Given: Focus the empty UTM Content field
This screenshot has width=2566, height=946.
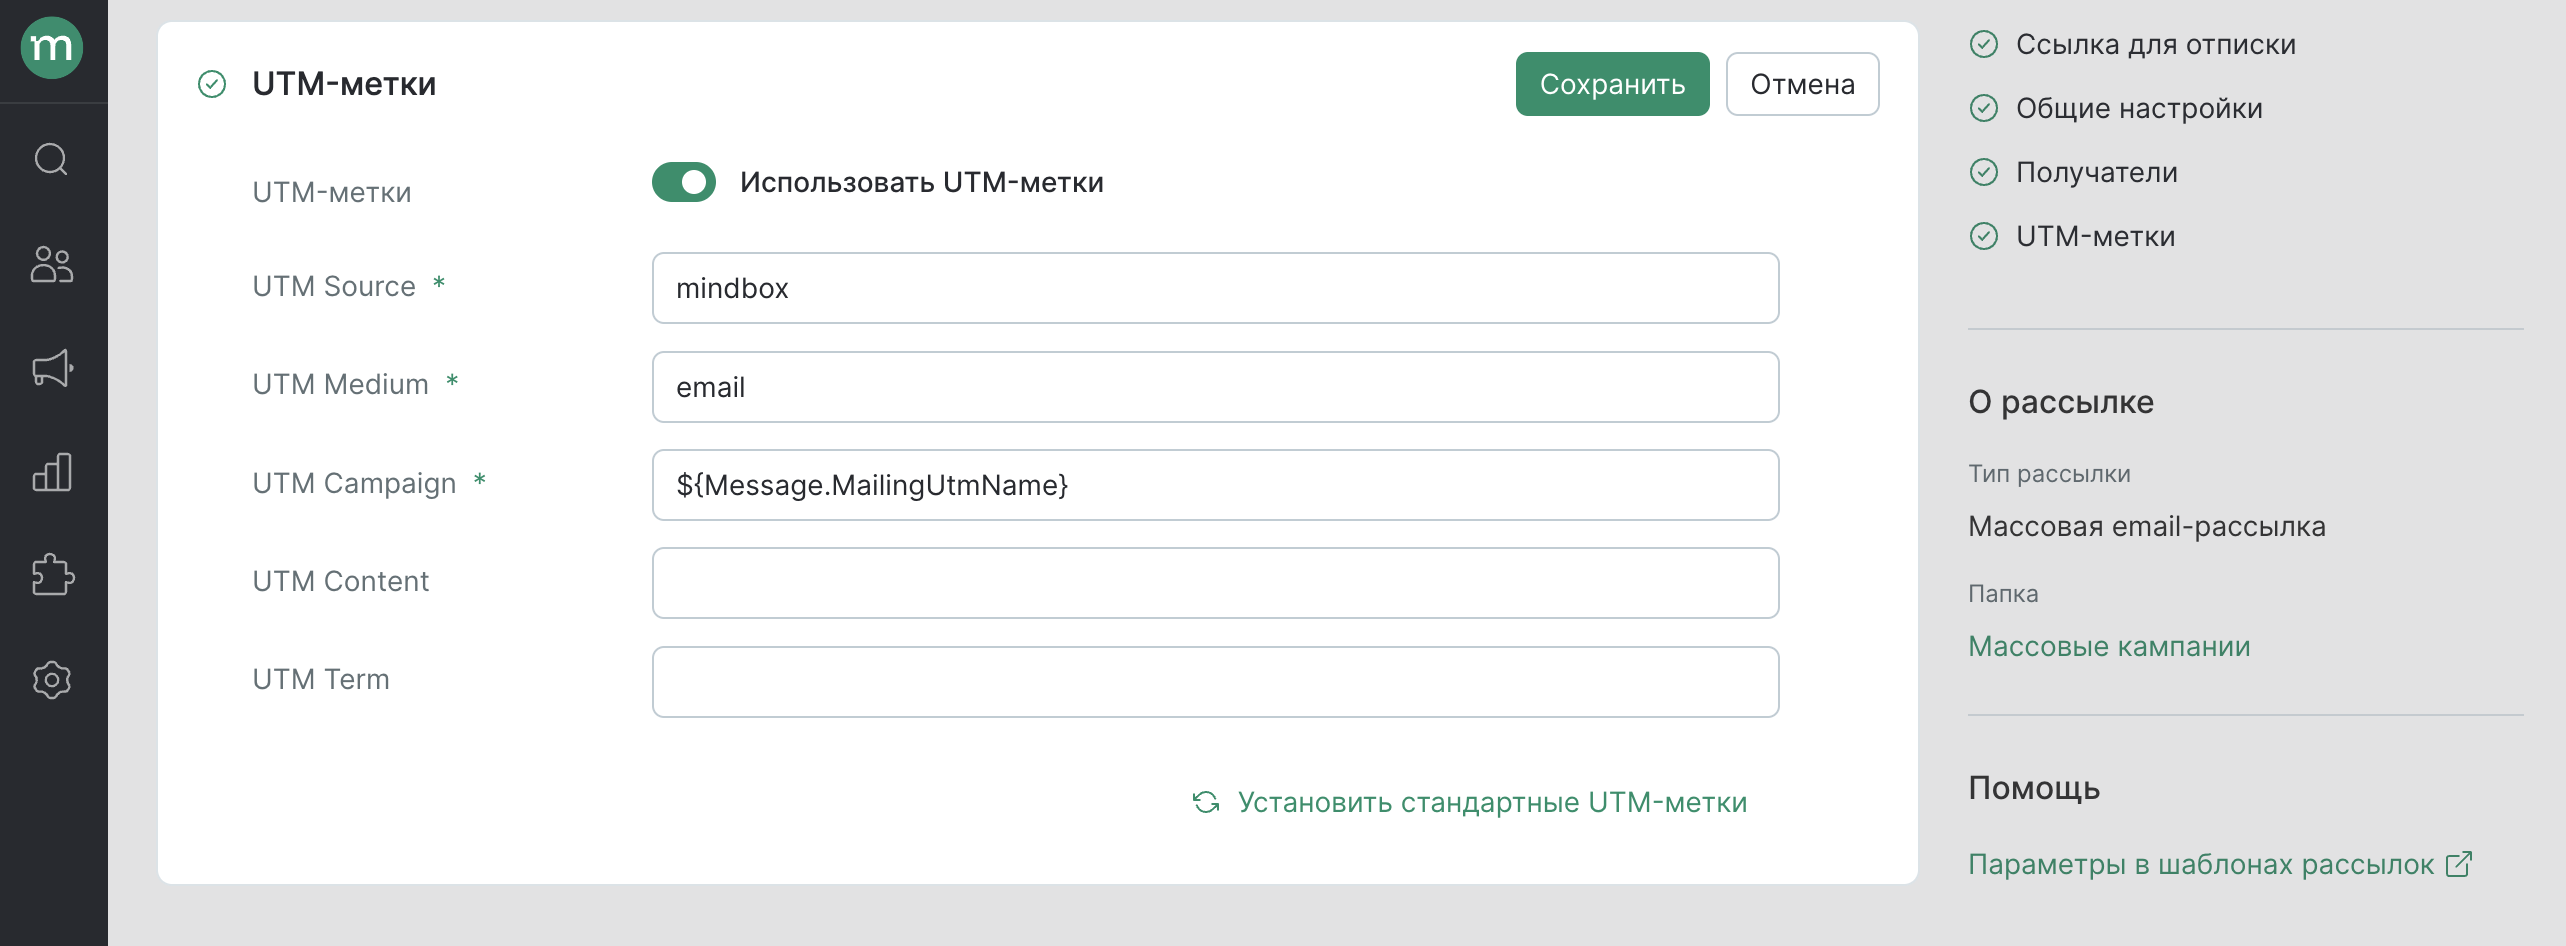Looking at the screenshot, I should (1215, 583).
